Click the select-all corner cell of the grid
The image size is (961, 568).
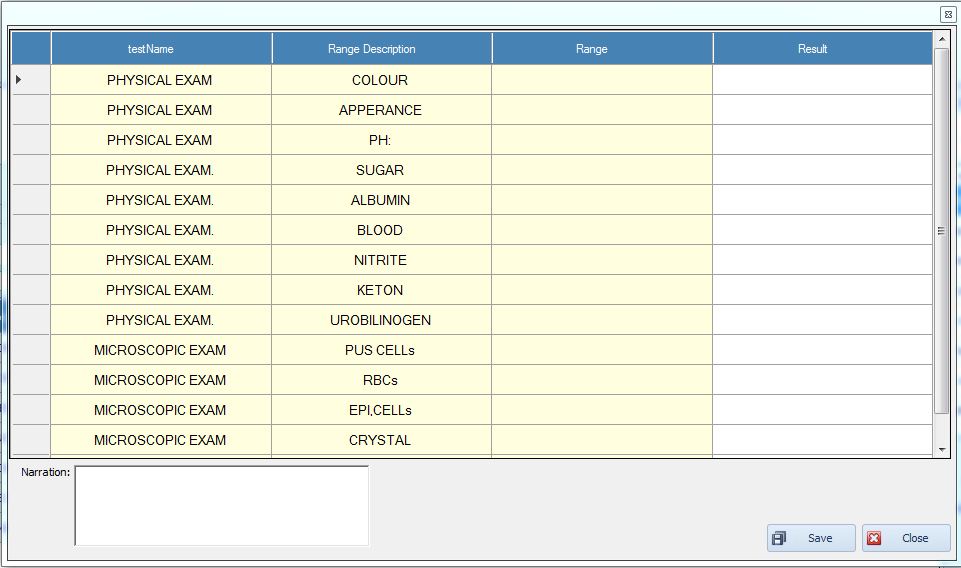pos(31,48)
